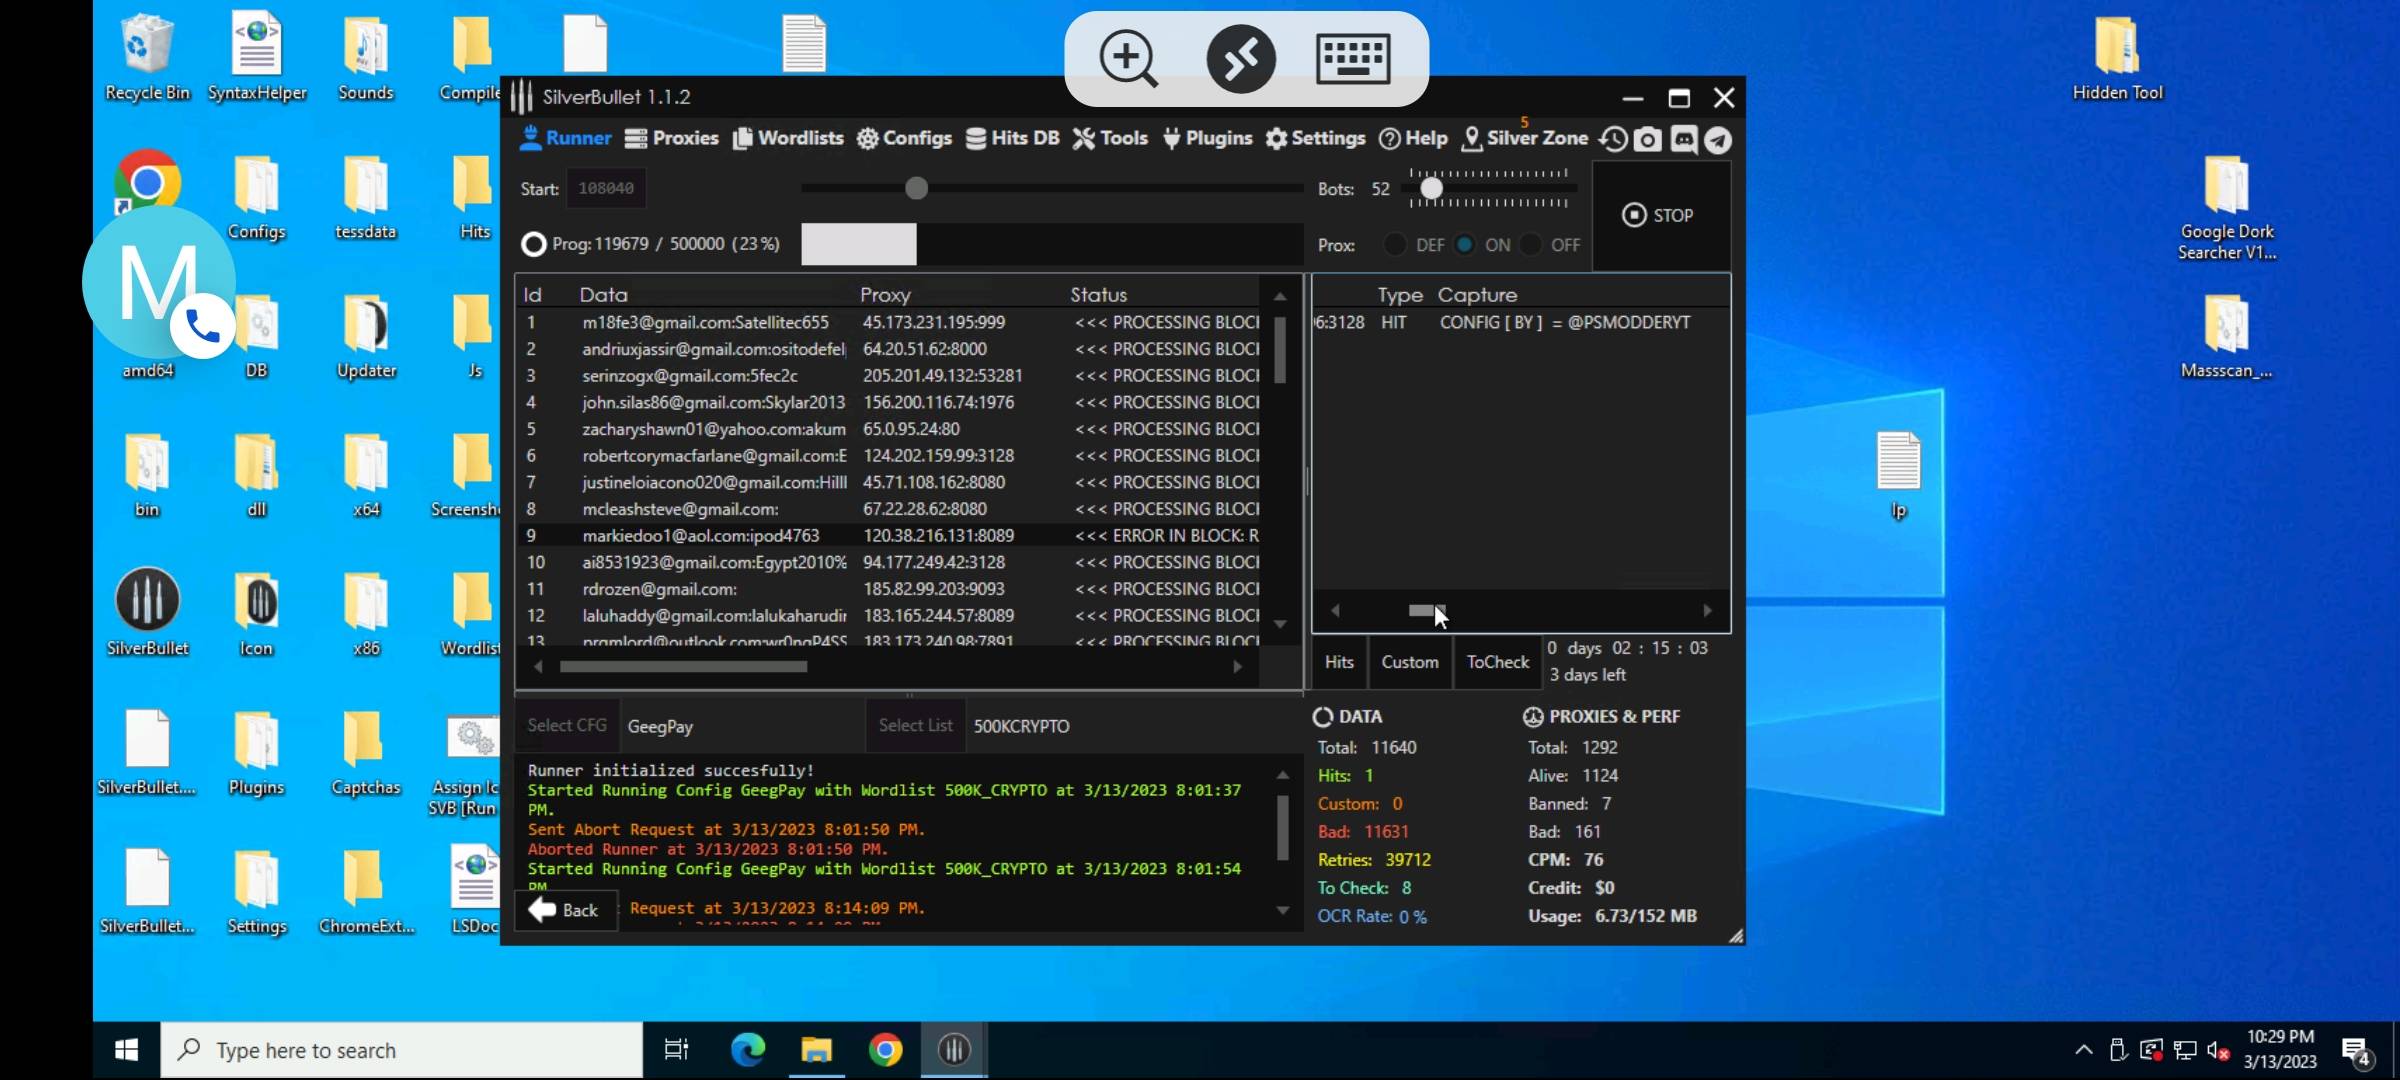Select the DEF proxy radio option
This screenshot has height=1080, width=2400.
pyautogui.click(x=1395, y=245)
